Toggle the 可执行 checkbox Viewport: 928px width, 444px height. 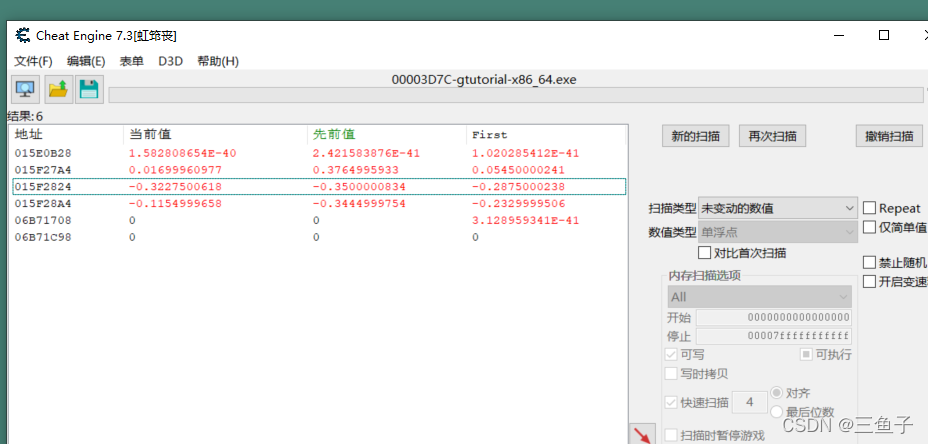pyautogui.click(x=806, y=355)
